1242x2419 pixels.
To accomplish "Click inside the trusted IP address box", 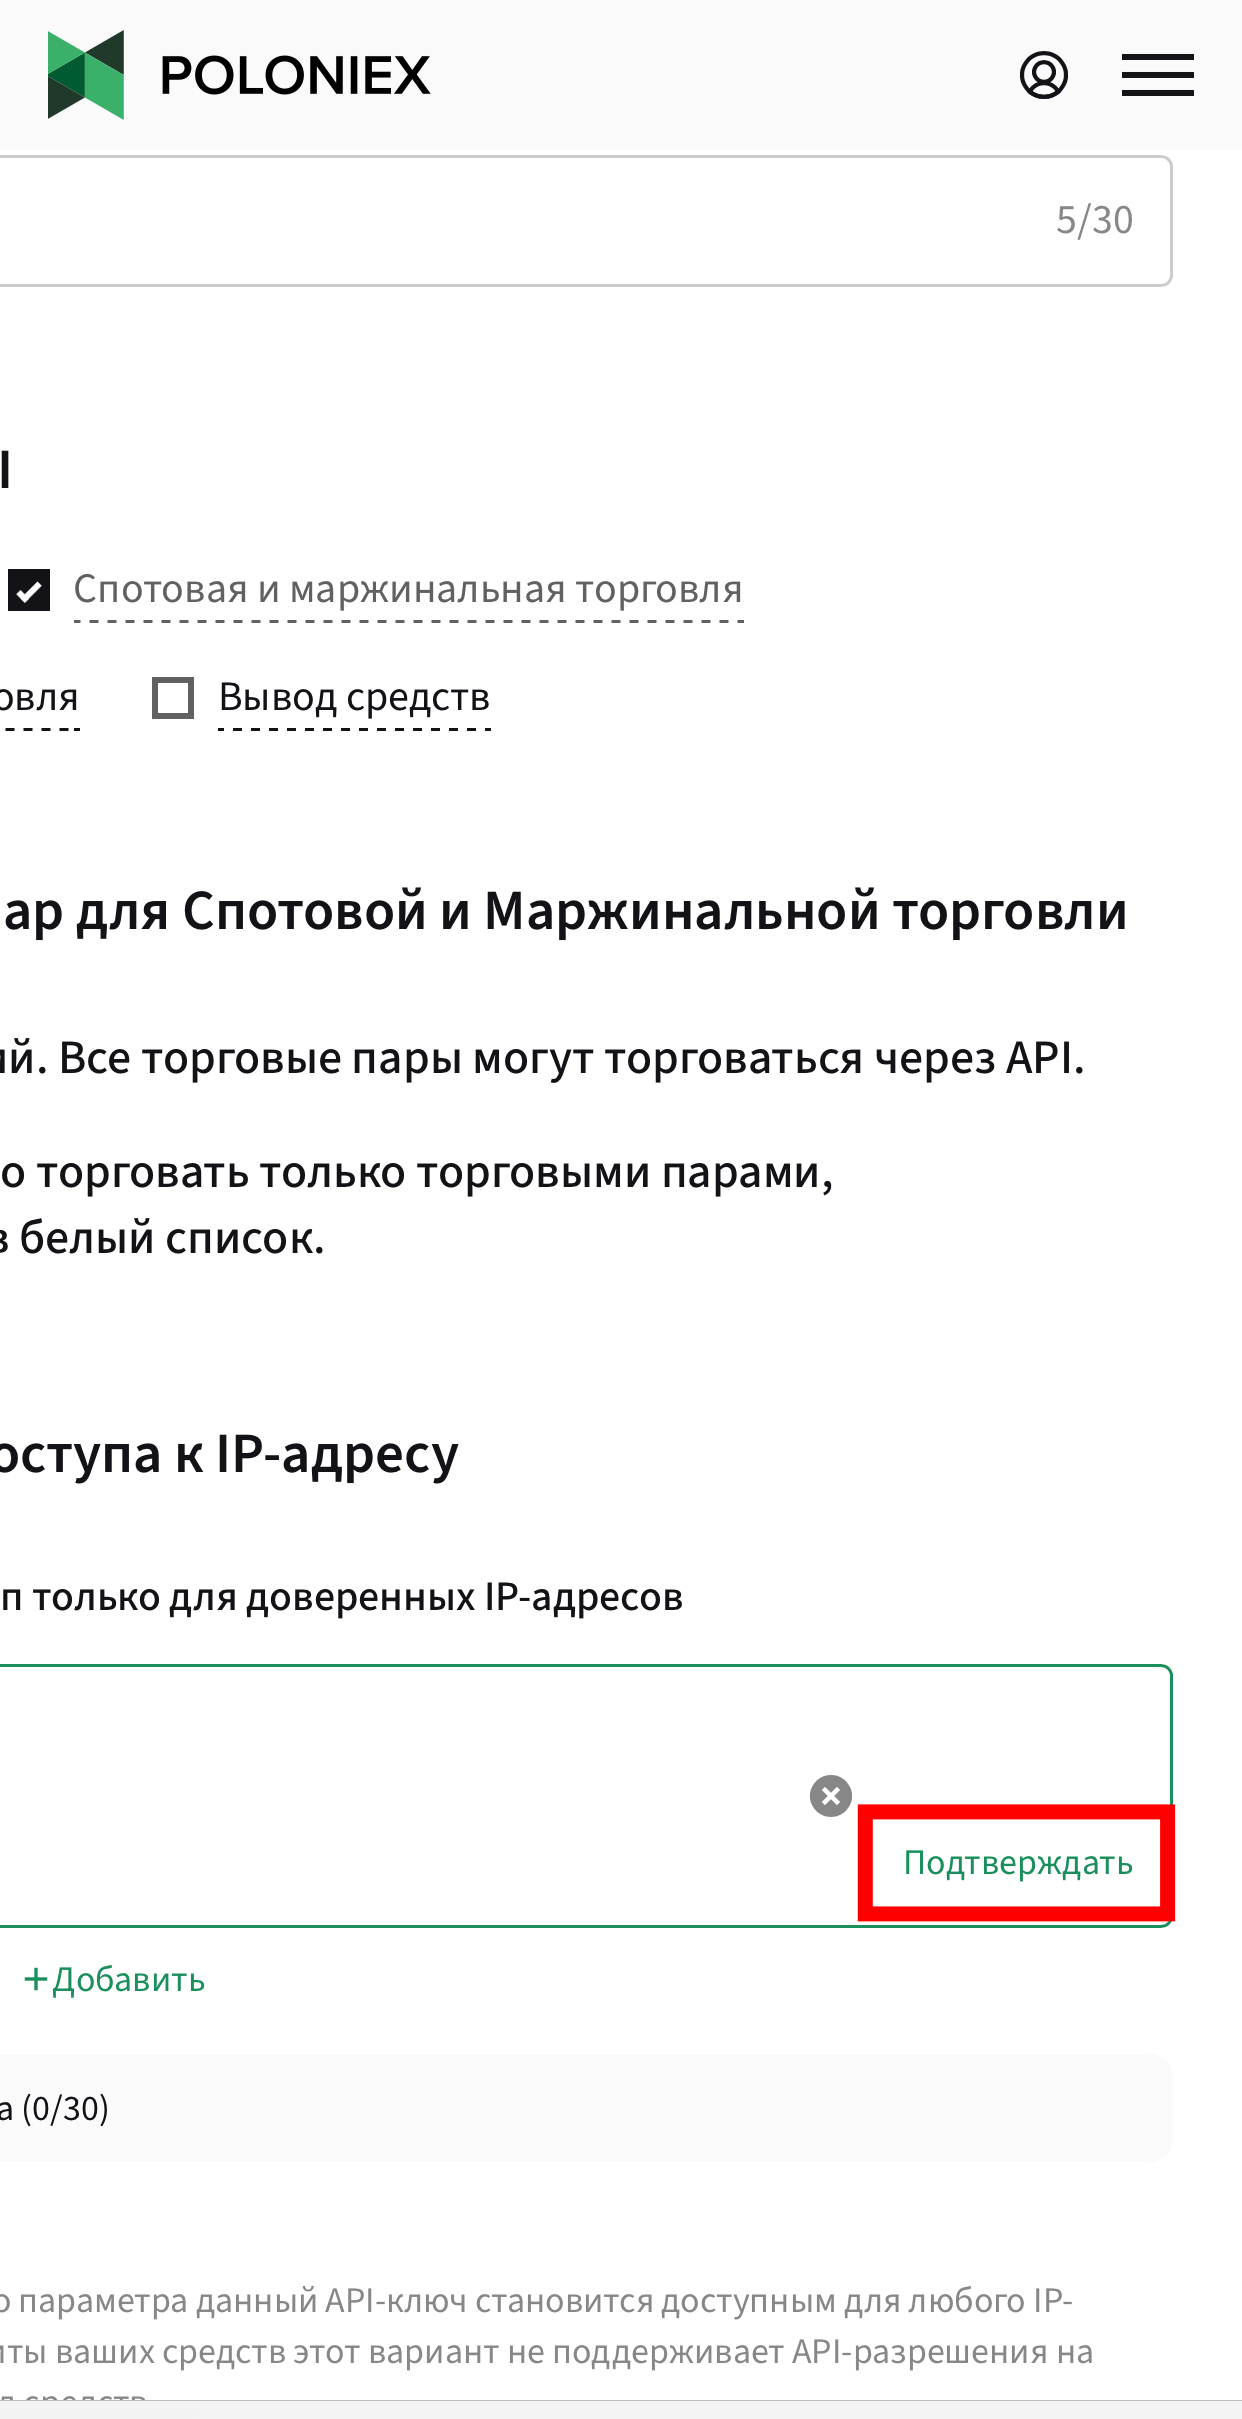I will click(x=586, y=1795).
